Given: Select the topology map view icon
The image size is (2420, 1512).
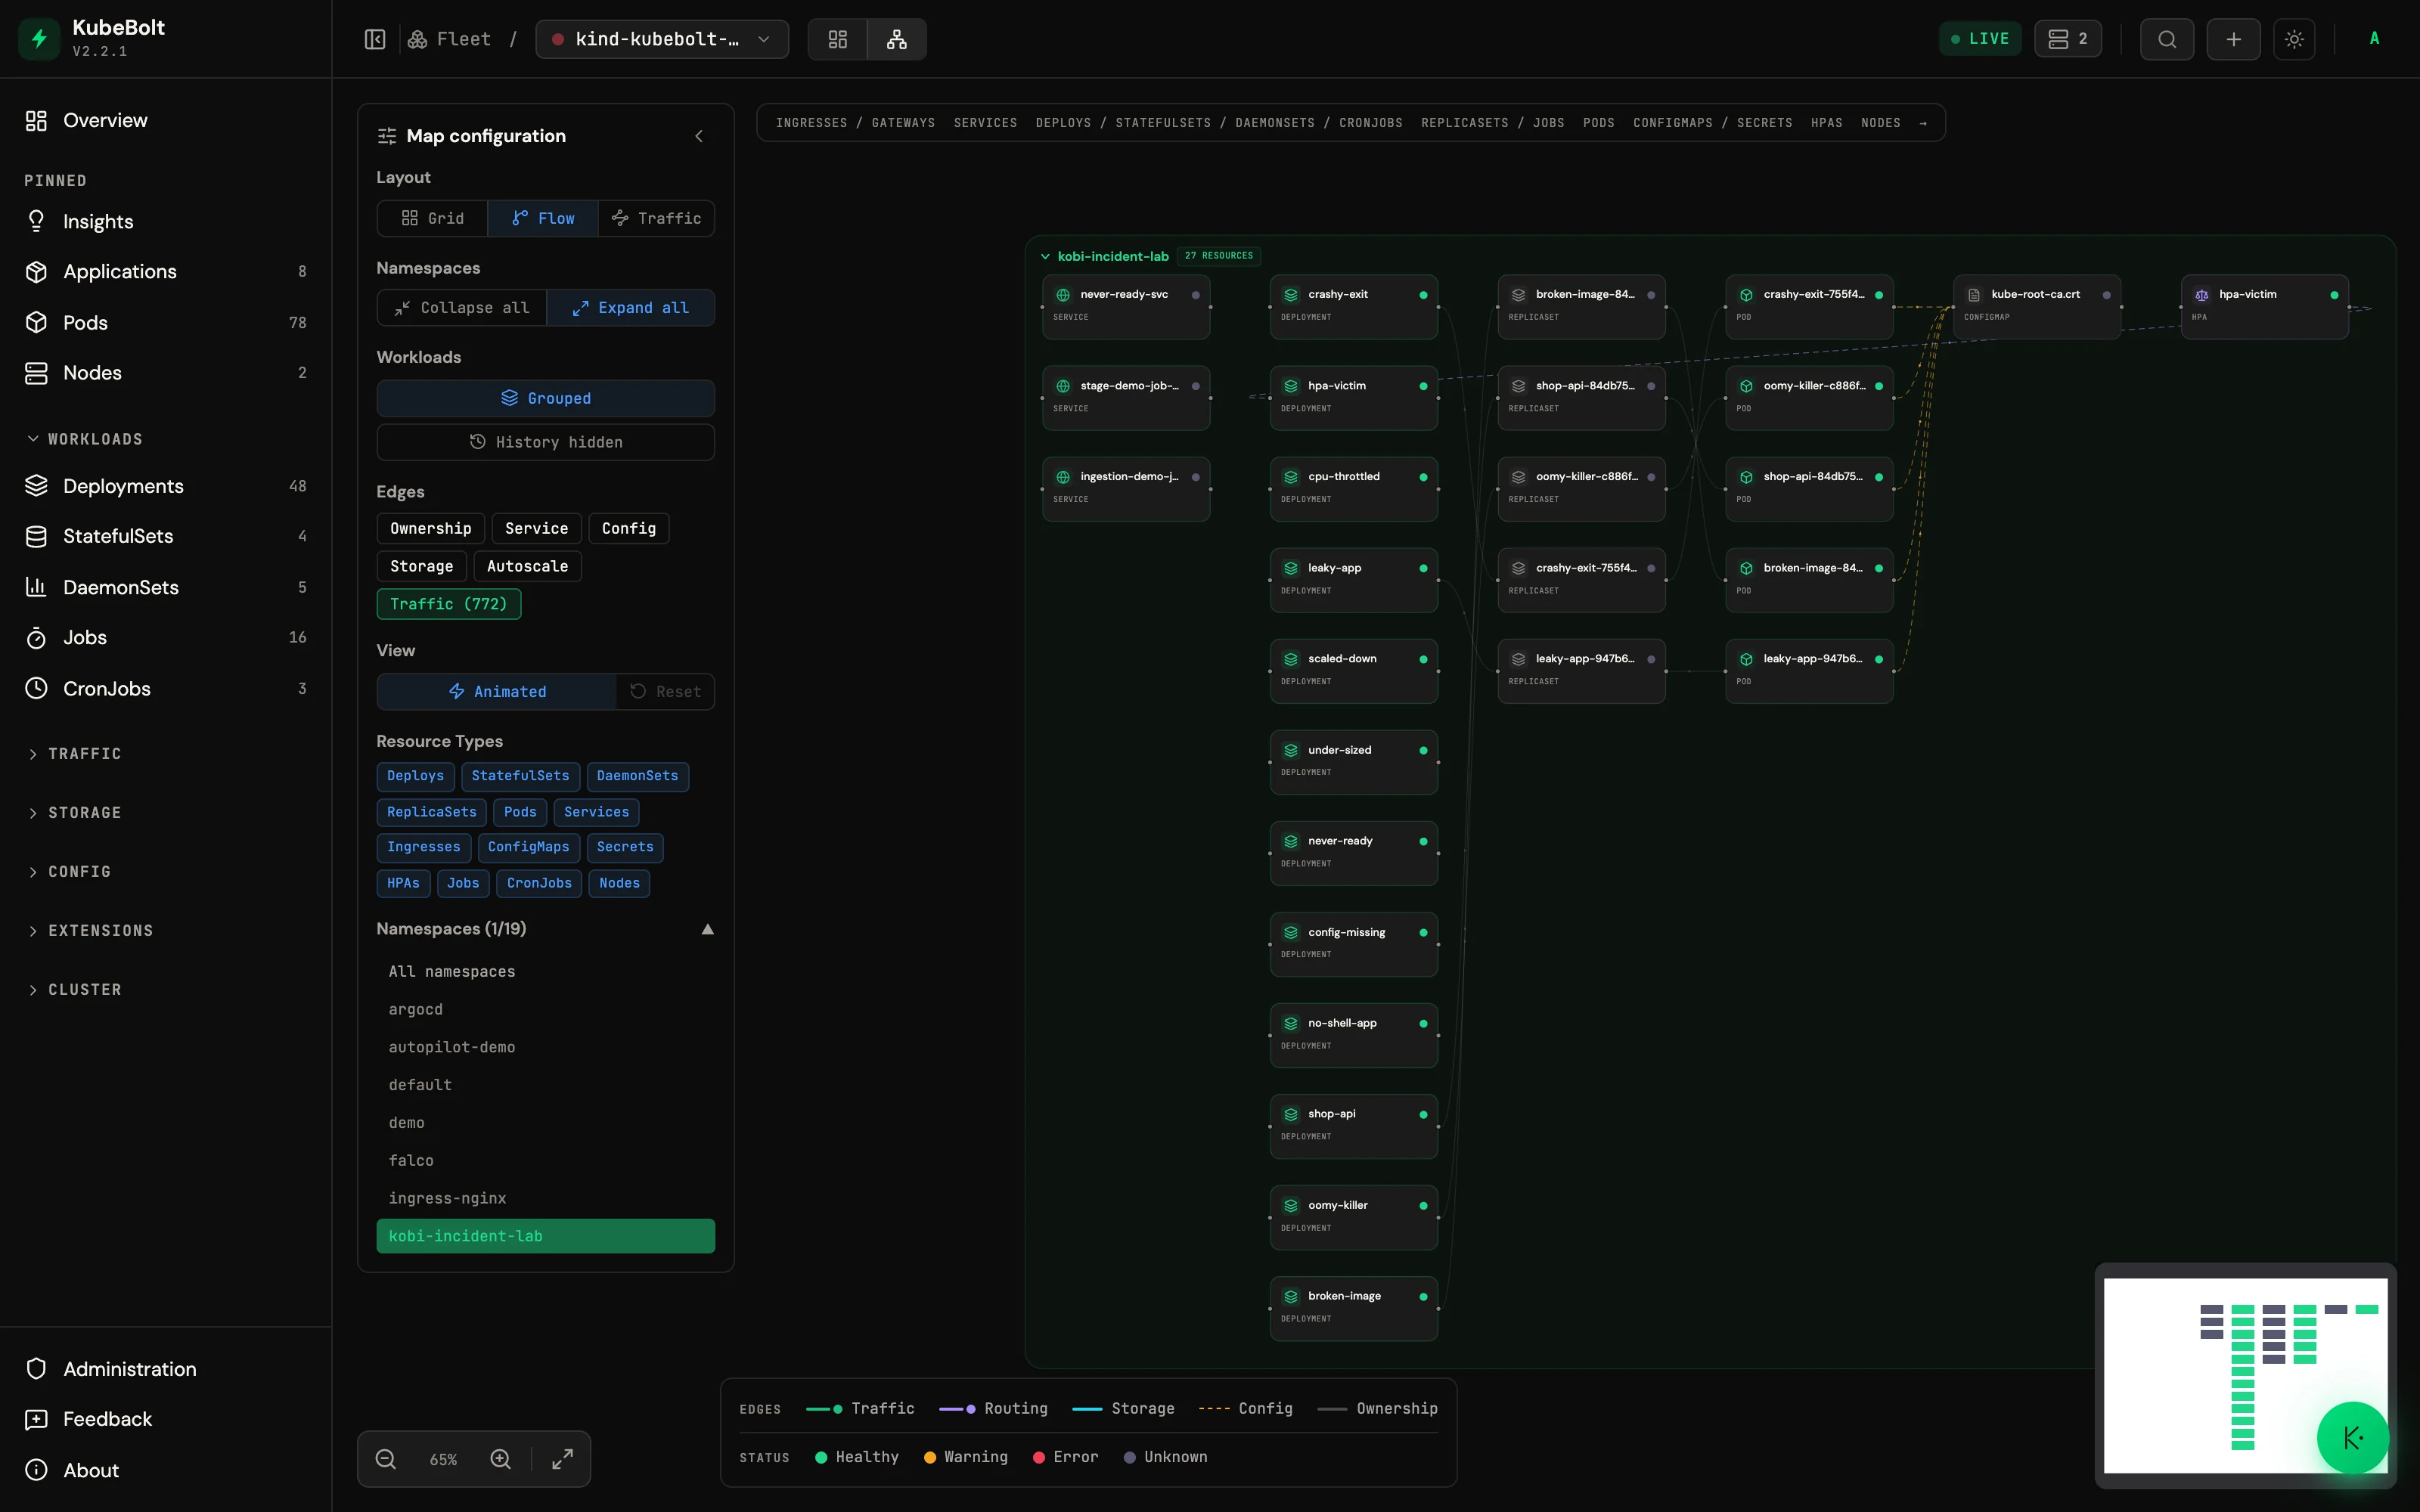Looking at the screenshot, I should tap(897, 39).
